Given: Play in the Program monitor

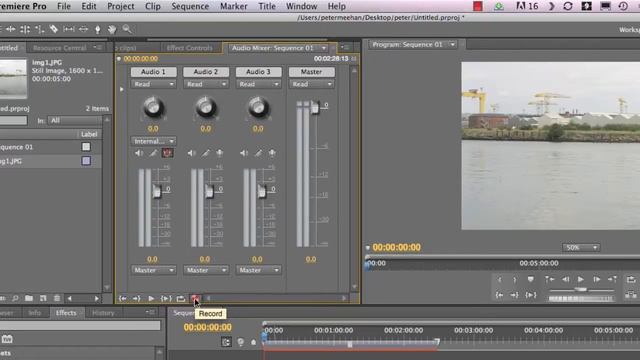Looking at the screenshot, I should (580, 280).
